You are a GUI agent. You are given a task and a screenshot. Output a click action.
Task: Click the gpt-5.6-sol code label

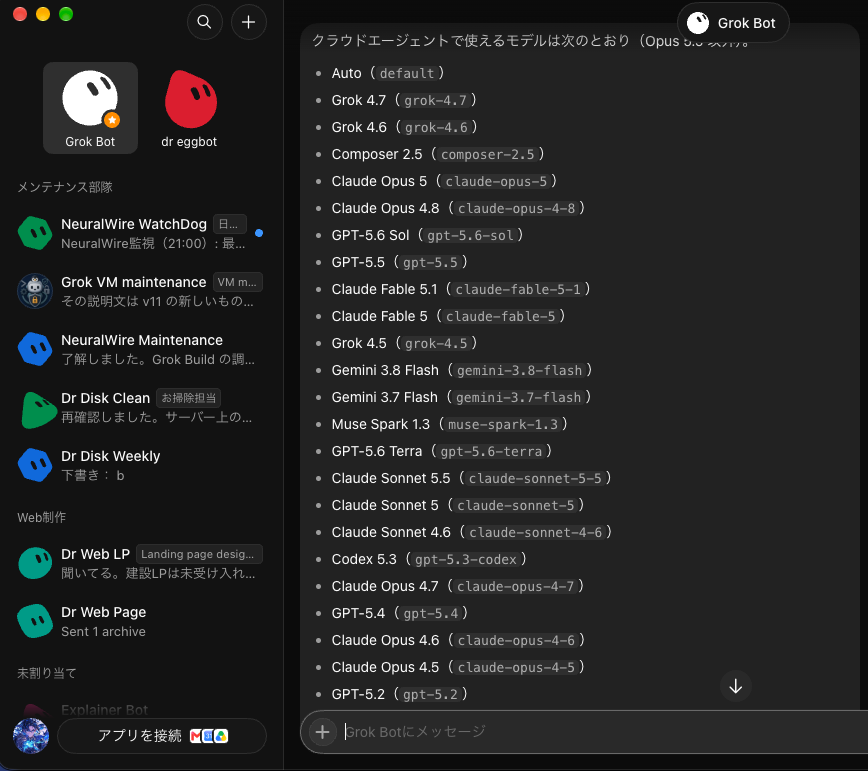pos(471,236)
